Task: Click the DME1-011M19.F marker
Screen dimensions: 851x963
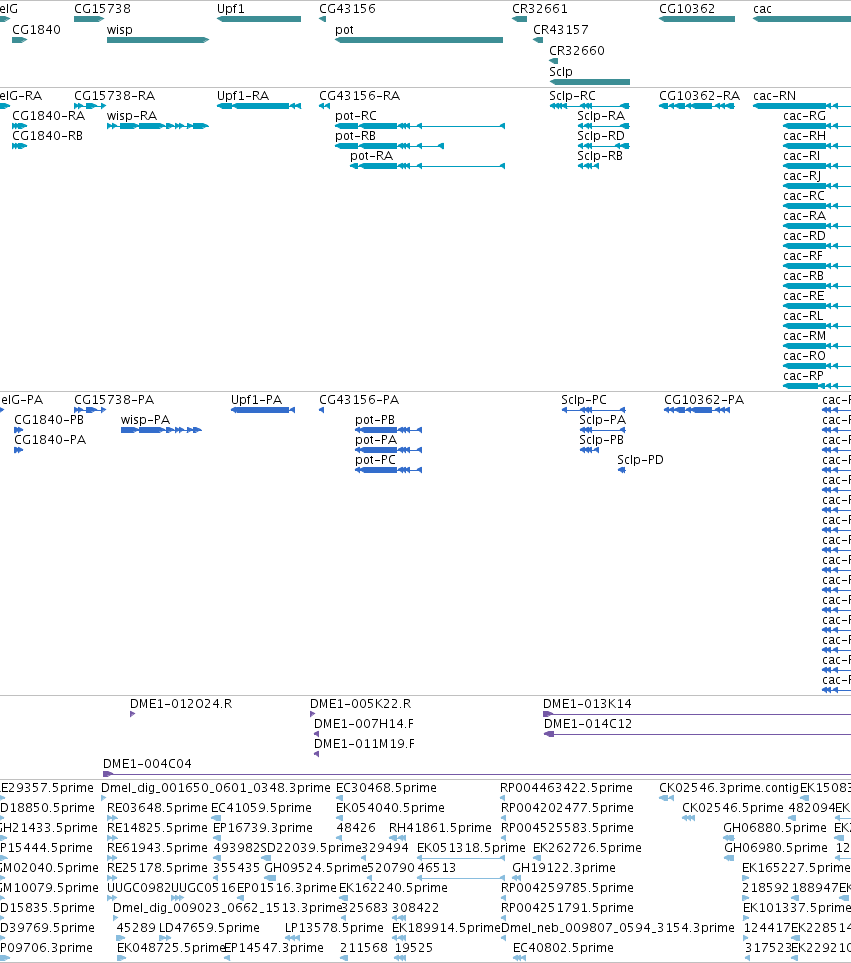Action: tap(316, 754)
